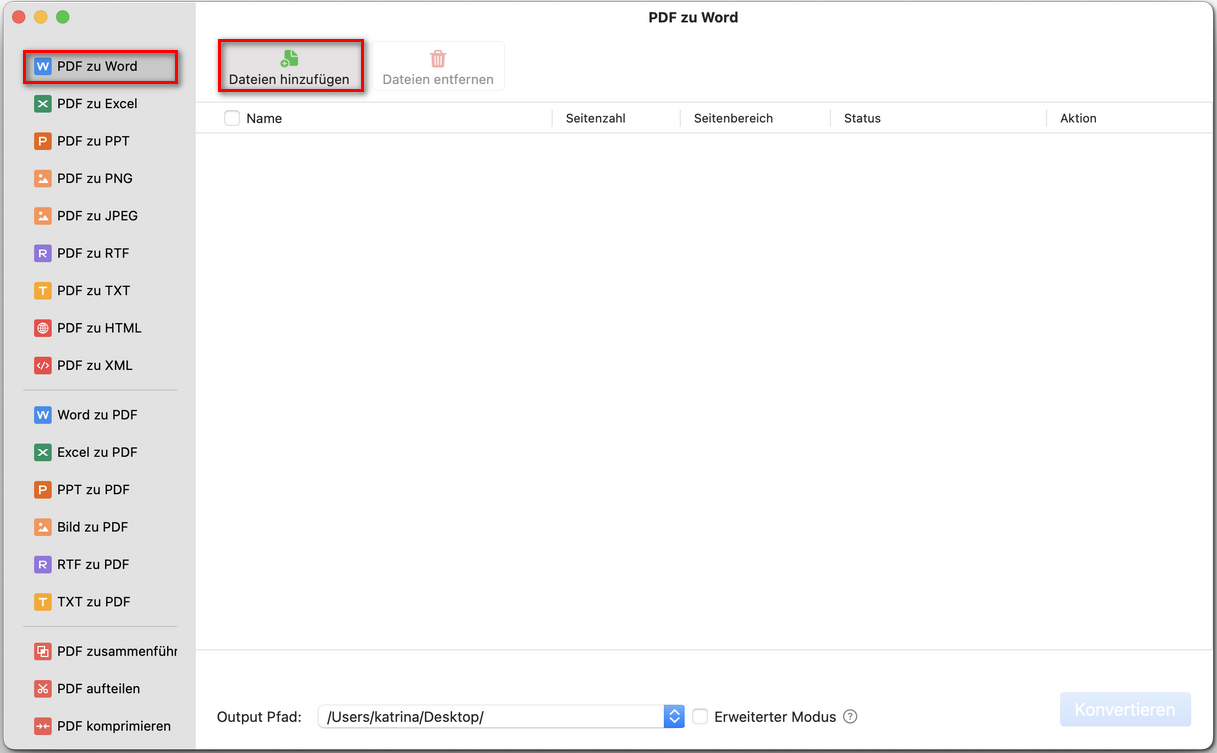
Task: Select PDF zu PNG conversion mode
Action: [x=92, y=178]
